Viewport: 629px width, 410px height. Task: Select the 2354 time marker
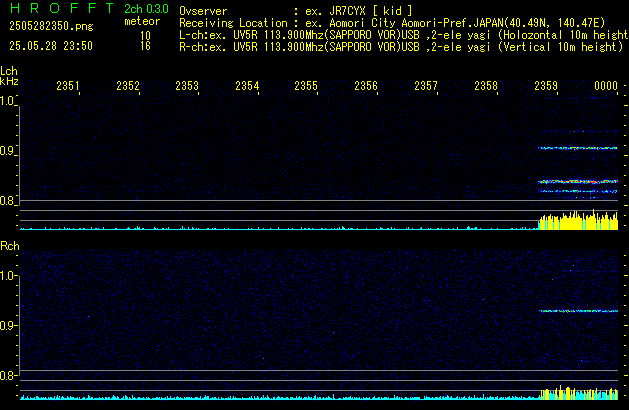coord(247,86)
